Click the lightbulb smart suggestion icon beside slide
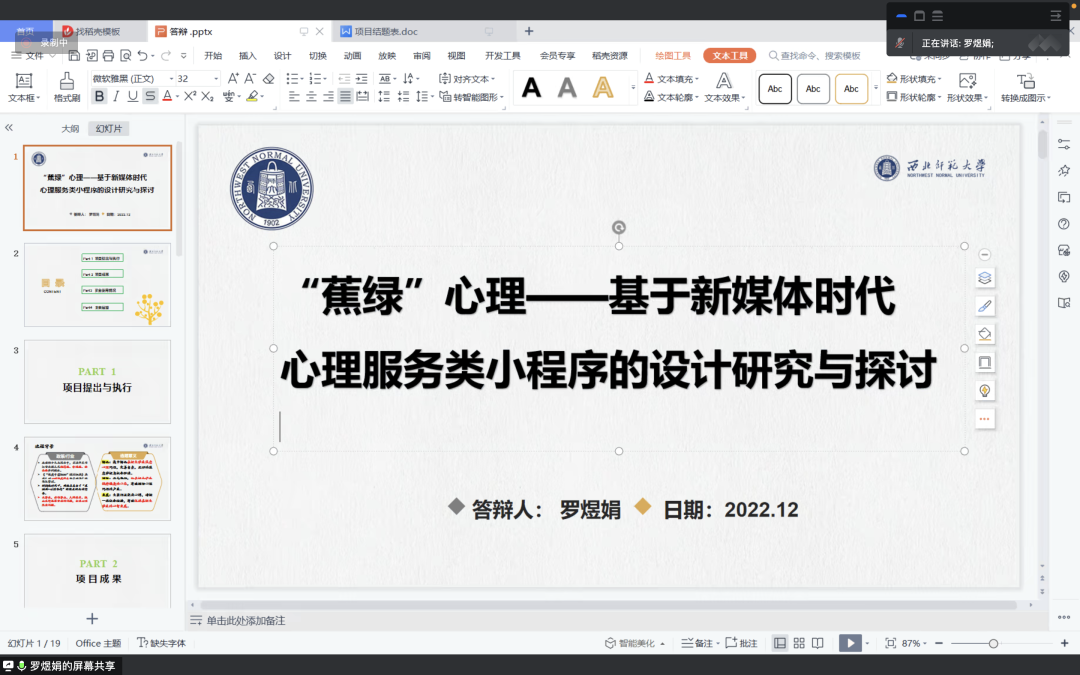 coord(984,390)
